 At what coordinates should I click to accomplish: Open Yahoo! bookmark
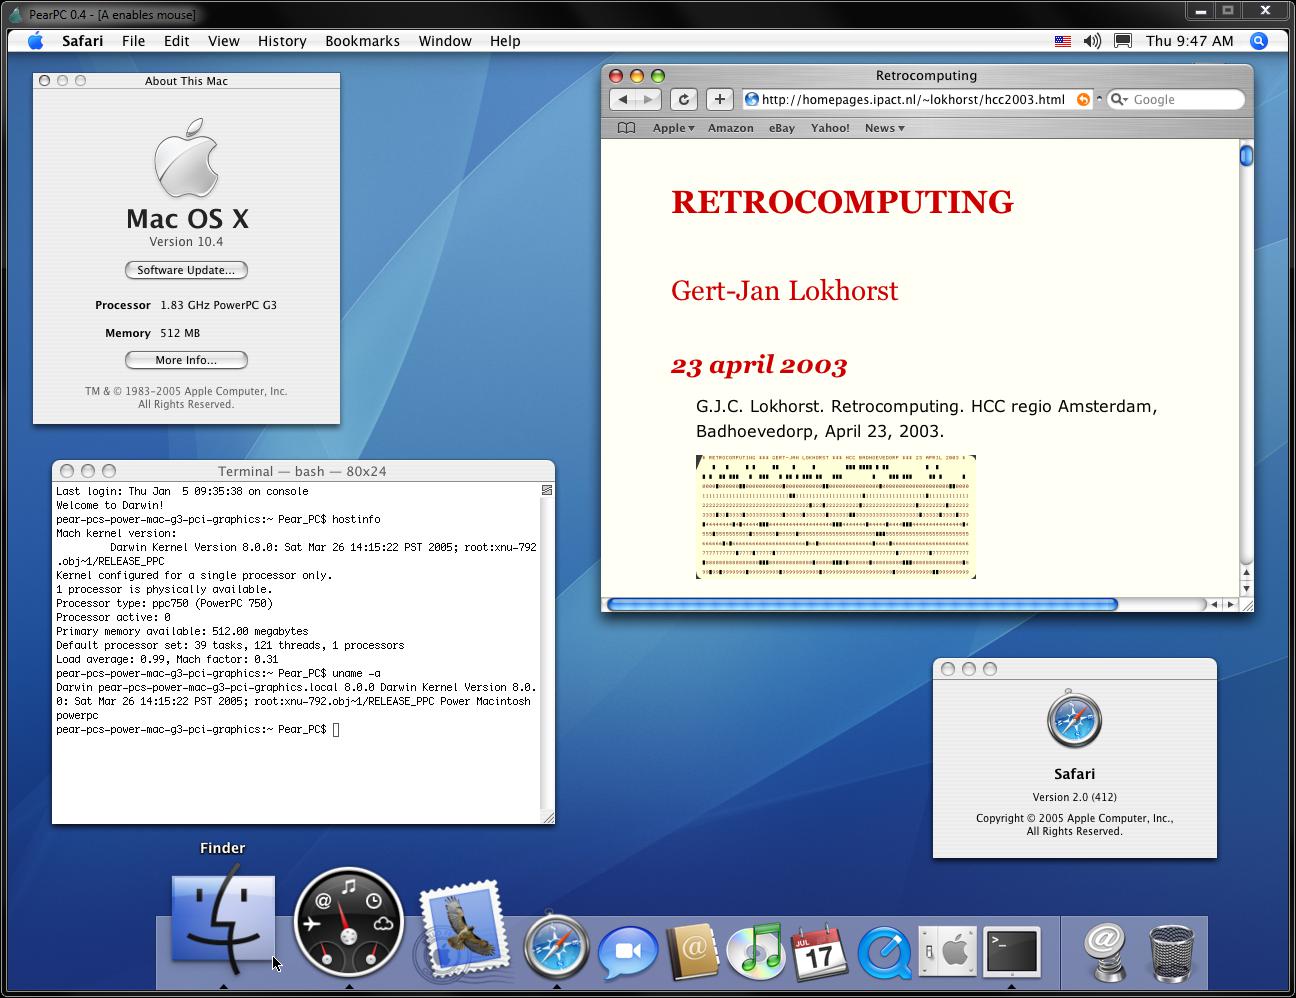(830, 128)
